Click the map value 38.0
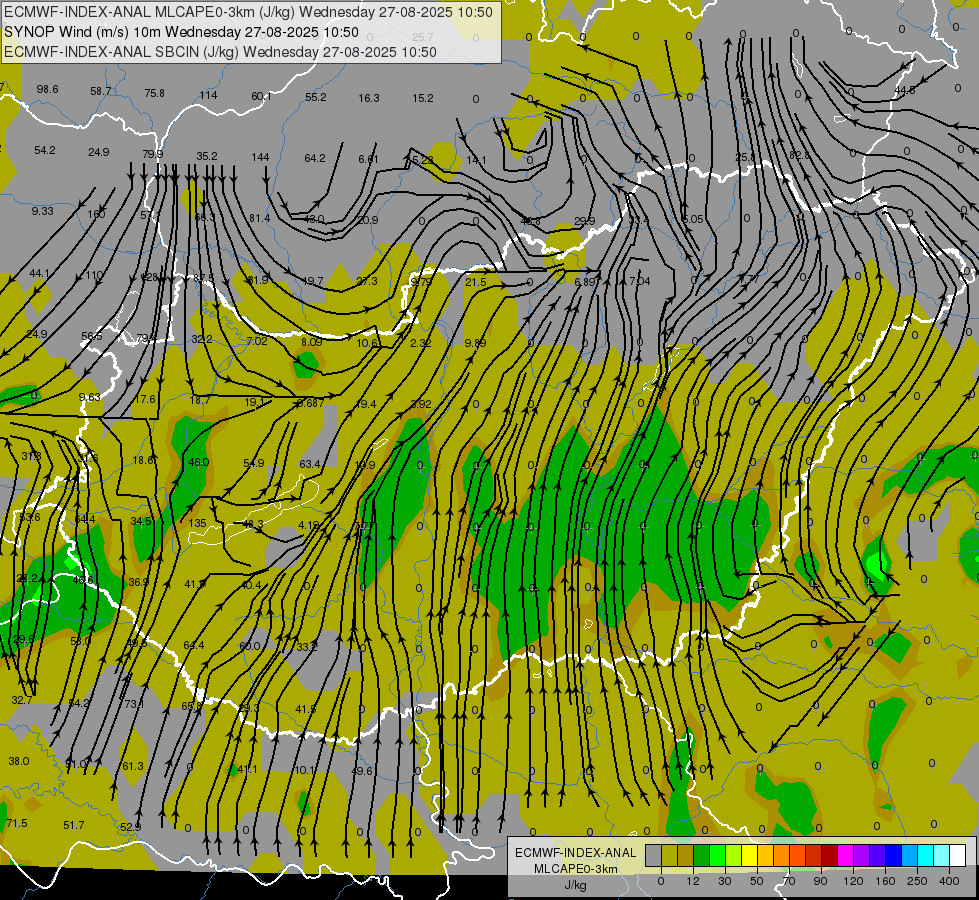Screen dimensions: 979x900 [19, 761]
